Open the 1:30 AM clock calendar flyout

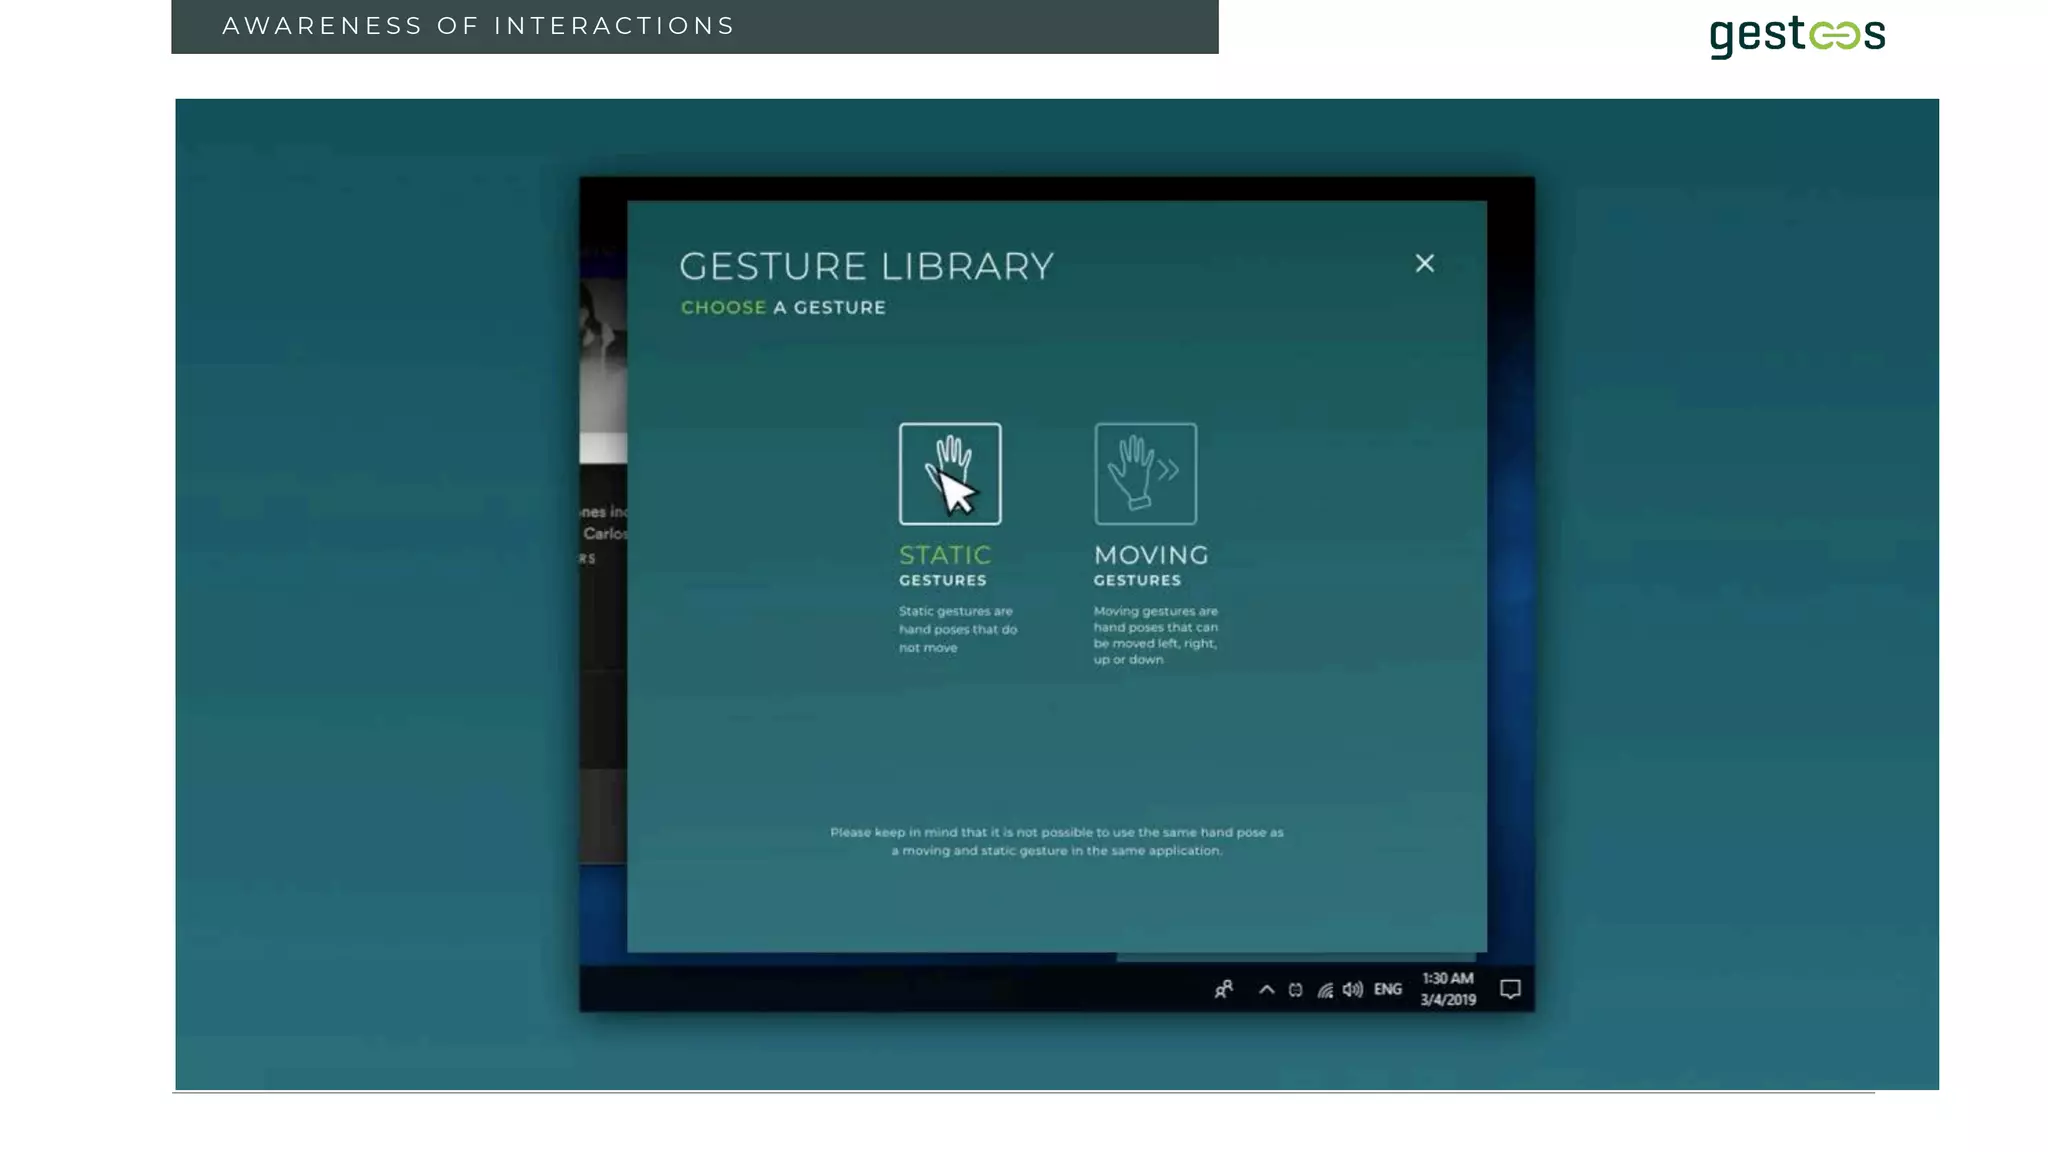tap(1447, 989)
